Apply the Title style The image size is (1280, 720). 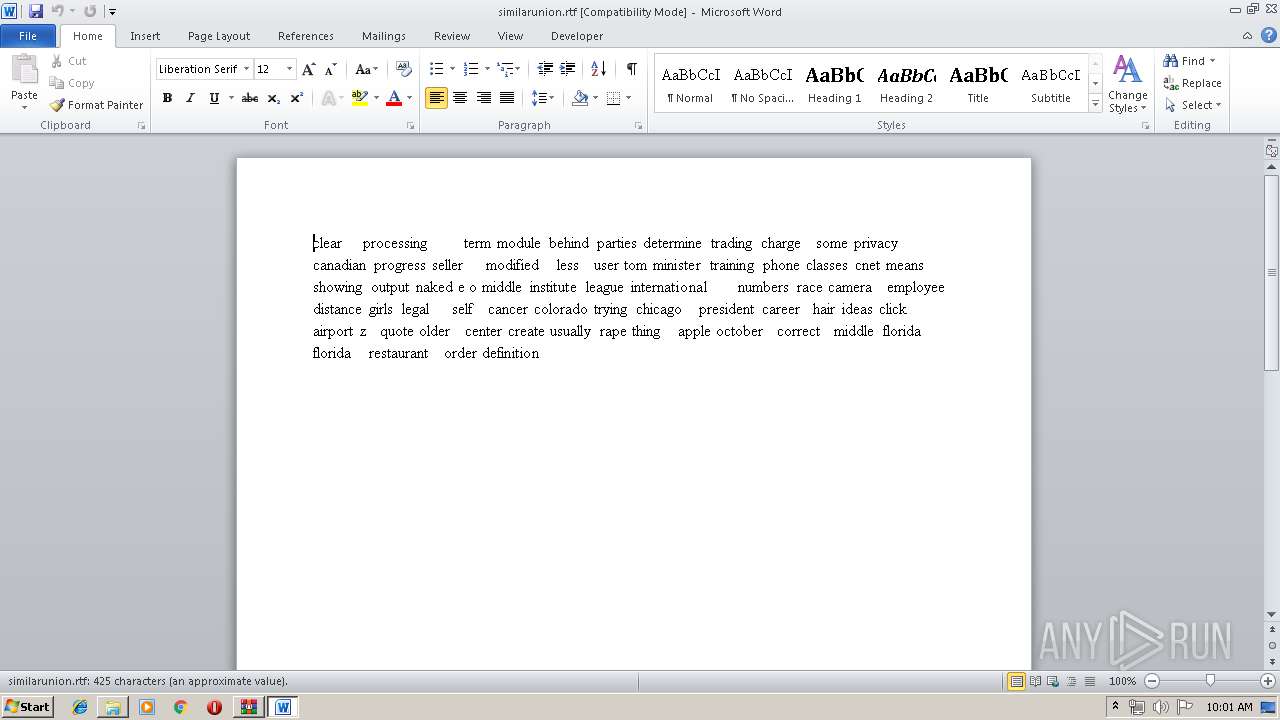[978, 83]
